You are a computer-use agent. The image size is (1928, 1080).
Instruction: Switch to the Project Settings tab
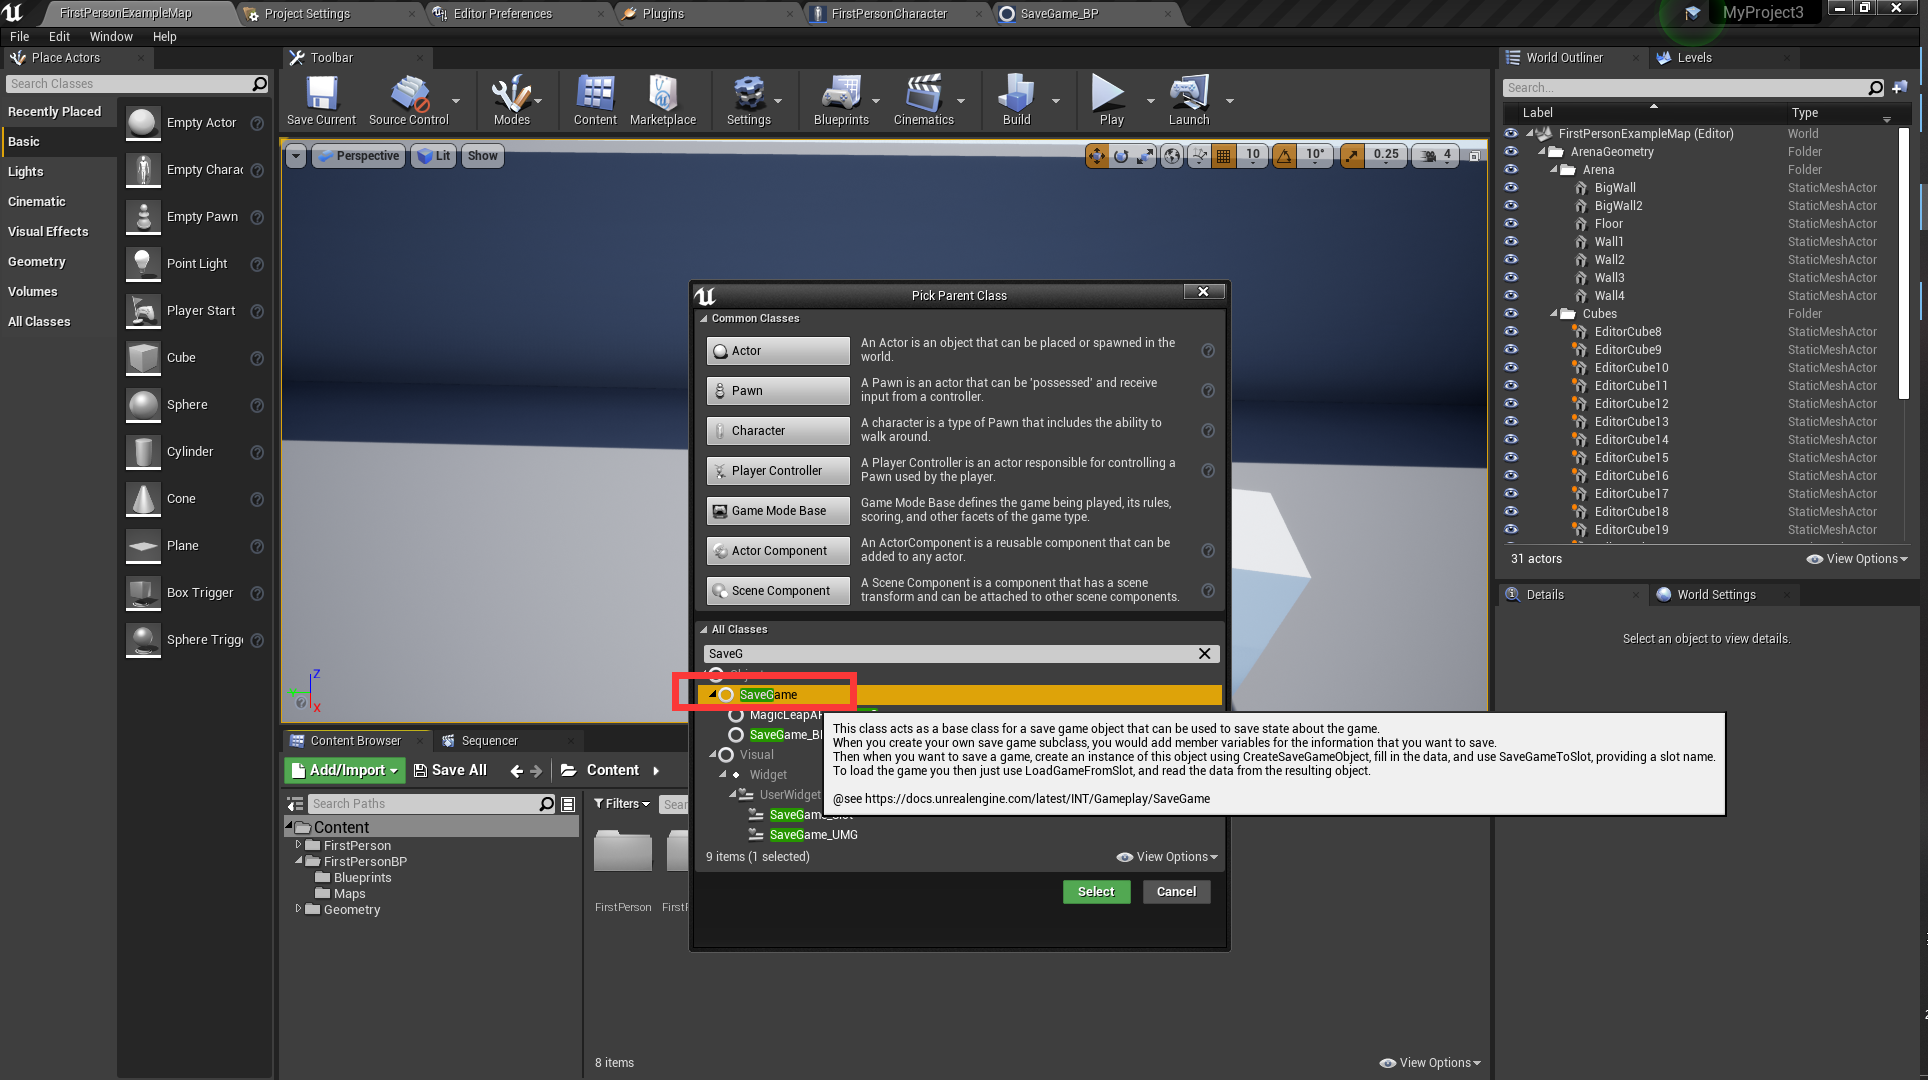[307, 14]
